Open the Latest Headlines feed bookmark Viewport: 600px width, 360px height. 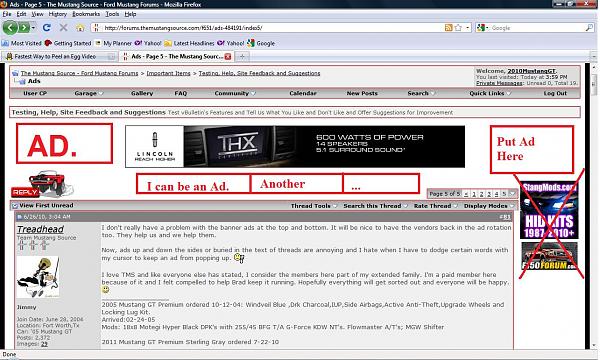(189, 43)
